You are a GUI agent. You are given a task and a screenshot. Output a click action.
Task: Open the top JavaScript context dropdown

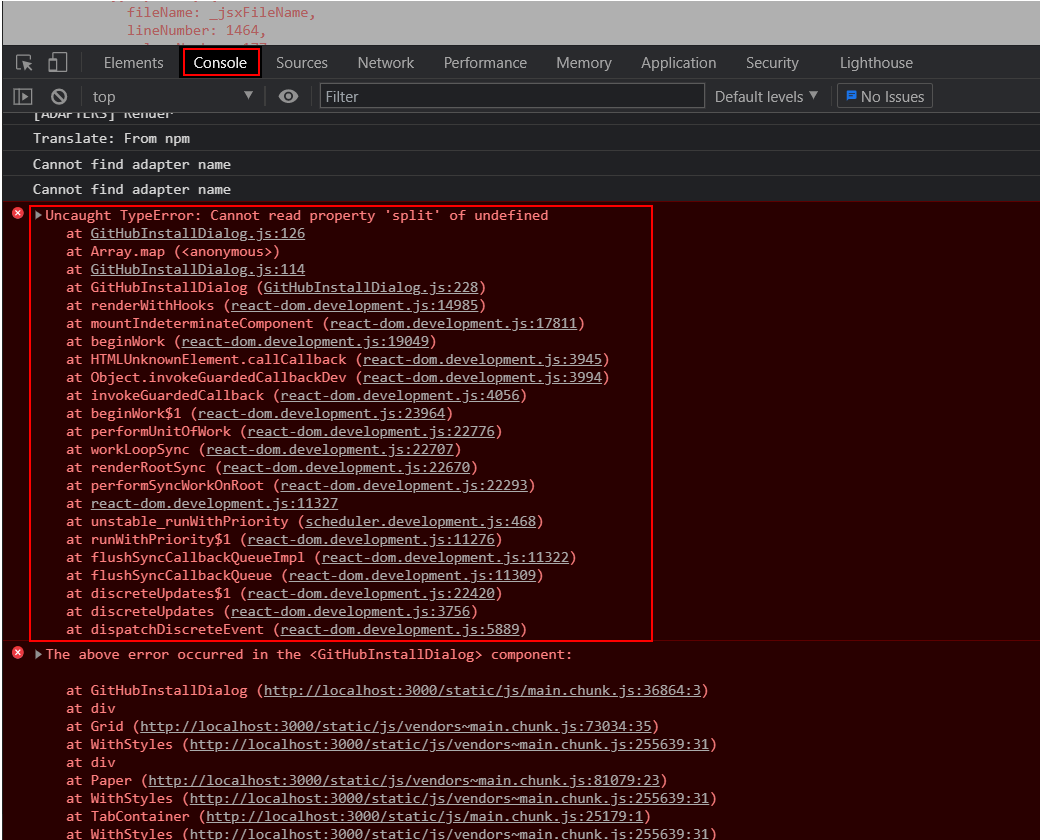172,97
